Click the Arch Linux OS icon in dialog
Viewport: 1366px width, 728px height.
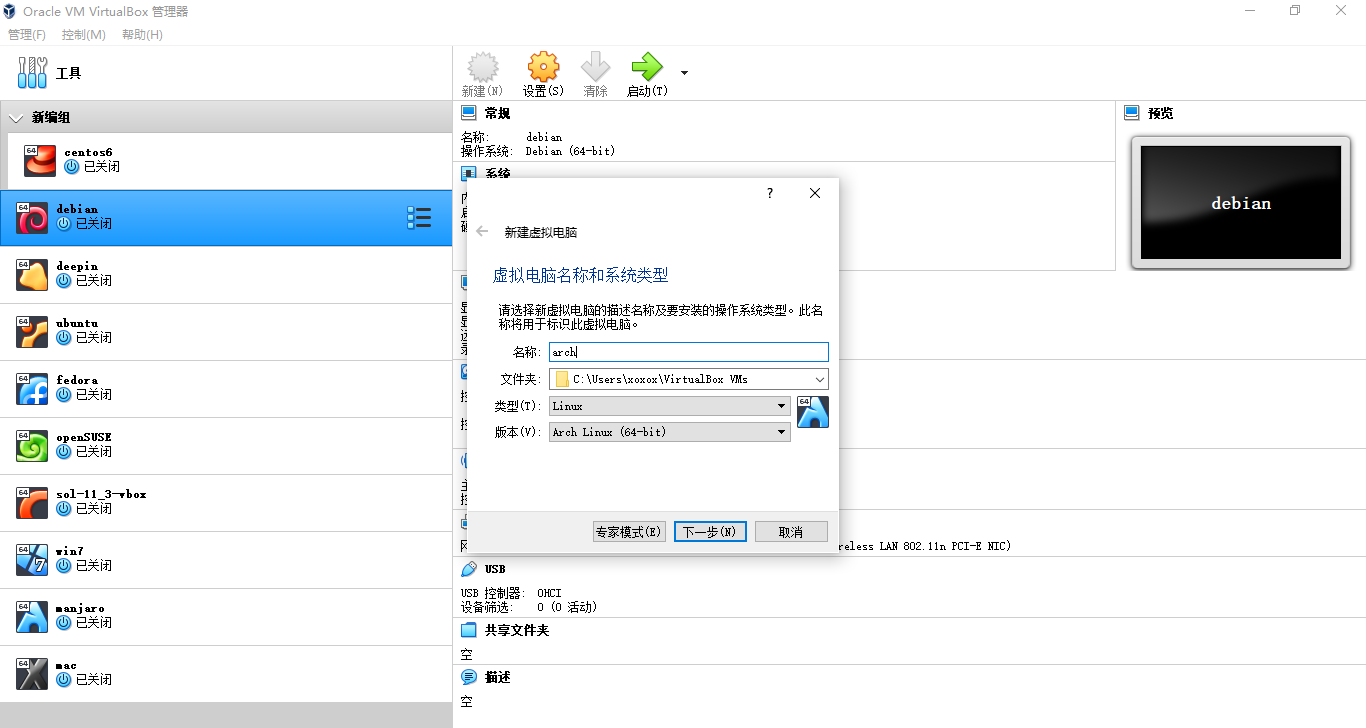pyautogui.click(x=813, y=412)
